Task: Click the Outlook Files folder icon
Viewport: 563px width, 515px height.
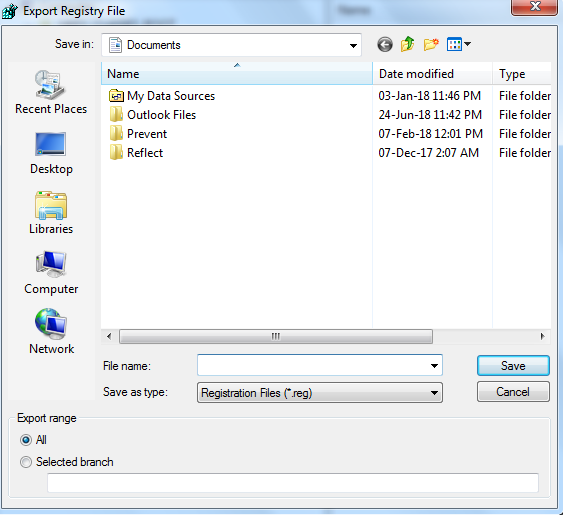Action: point(116,115)
